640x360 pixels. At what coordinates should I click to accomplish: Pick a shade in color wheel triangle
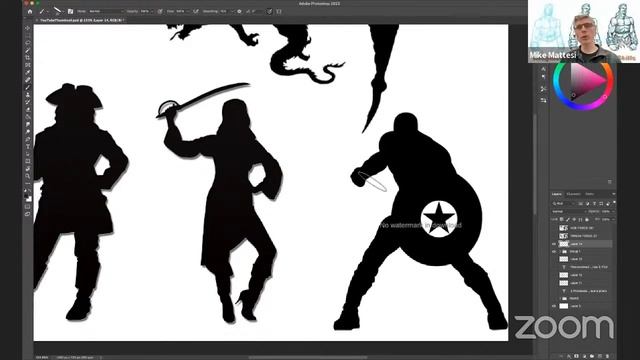click(585, 81)
